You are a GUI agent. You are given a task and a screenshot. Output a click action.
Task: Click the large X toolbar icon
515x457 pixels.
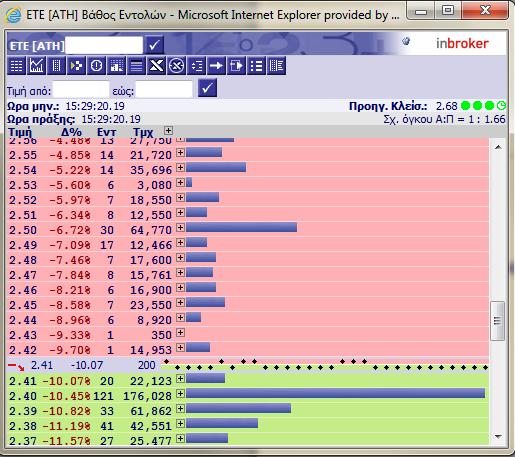pos(156,65)
